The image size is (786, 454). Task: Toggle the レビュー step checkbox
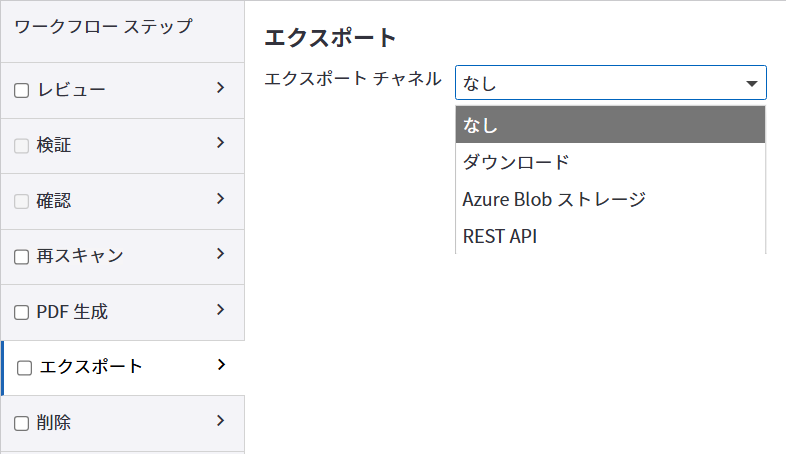(x=22, y=91)
